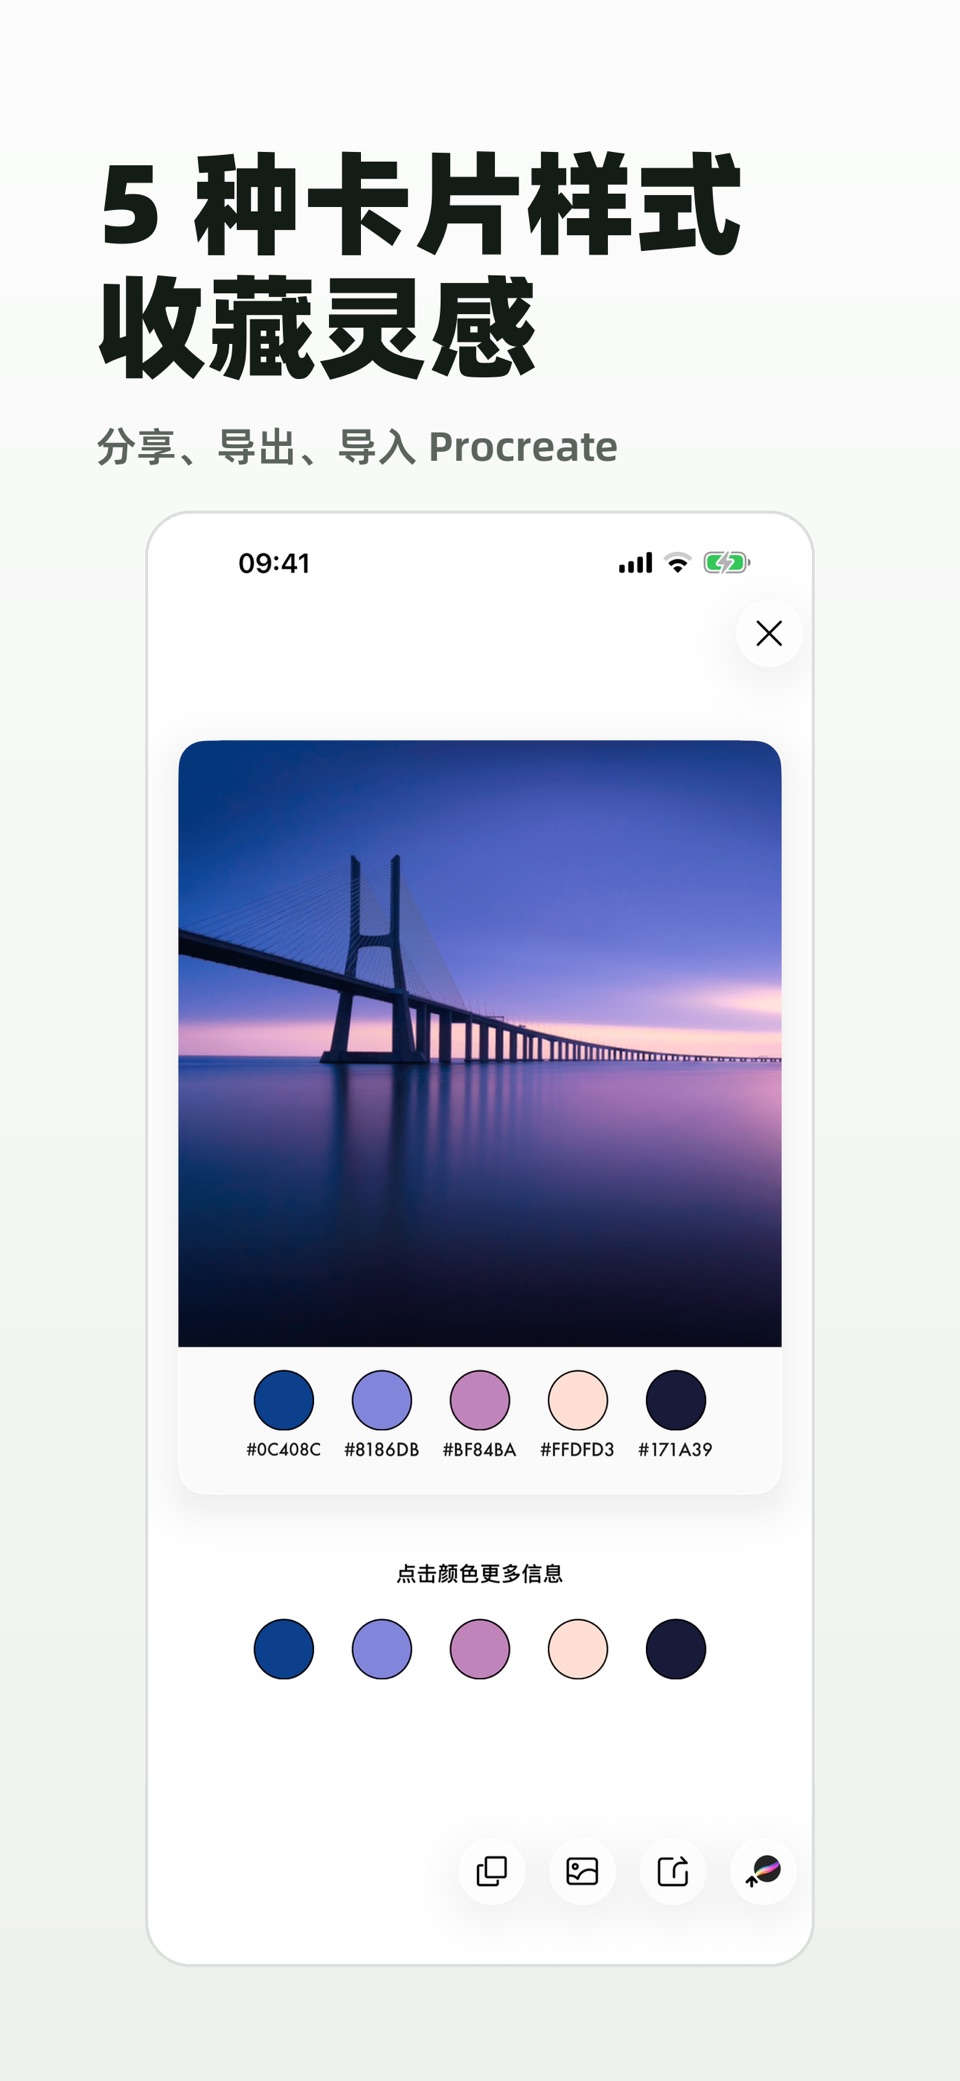
Task: Click hex code #BF84BA
Action: coord(480,1449)
